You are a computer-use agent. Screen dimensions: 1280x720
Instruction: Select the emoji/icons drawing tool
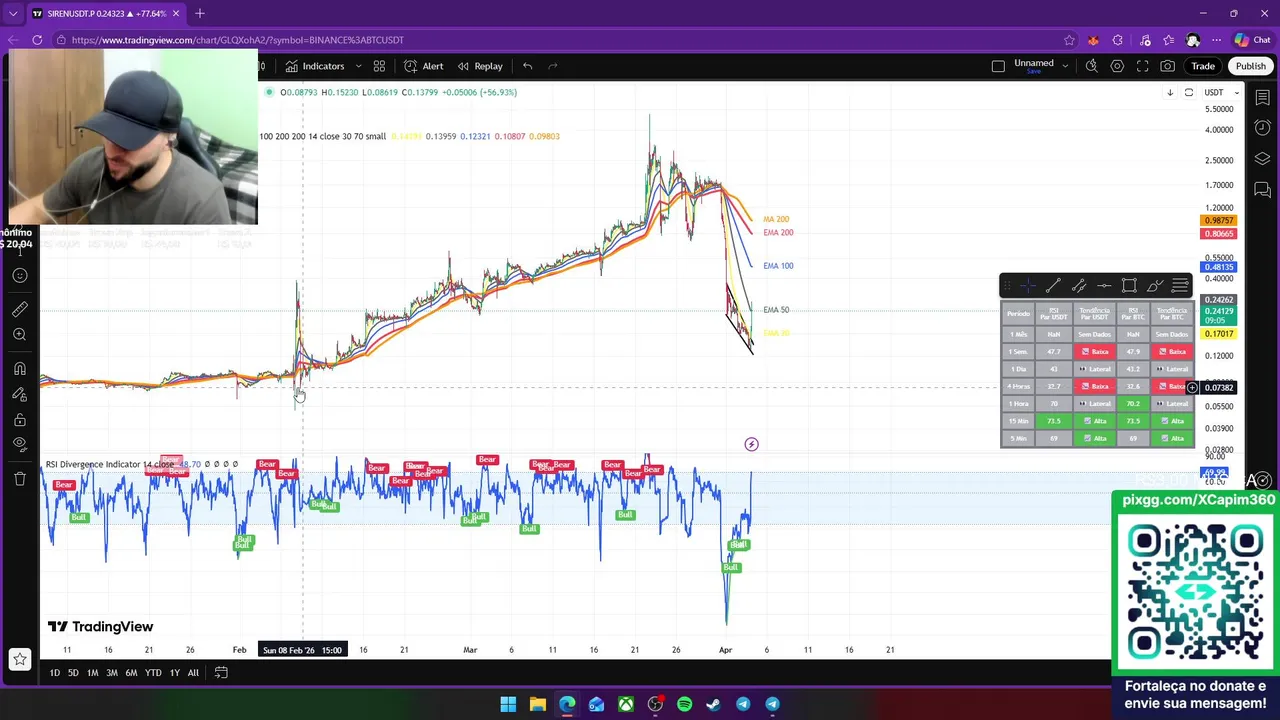(19, 276)
